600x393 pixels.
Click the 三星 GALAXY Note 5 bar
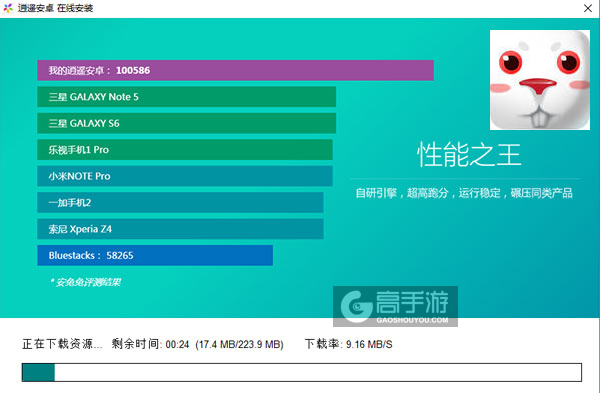(x=186, y=97)
